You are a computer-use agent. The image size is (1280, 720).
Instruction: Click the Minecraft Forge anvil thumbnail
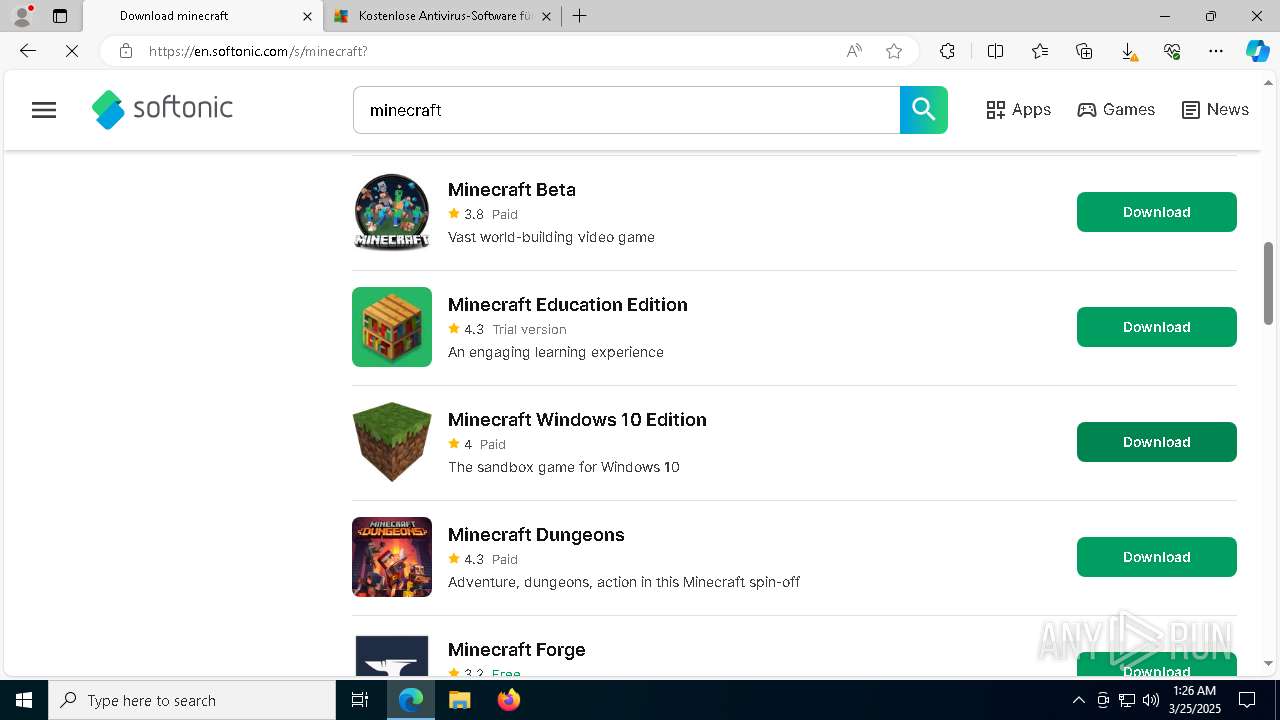click(392, 655)
